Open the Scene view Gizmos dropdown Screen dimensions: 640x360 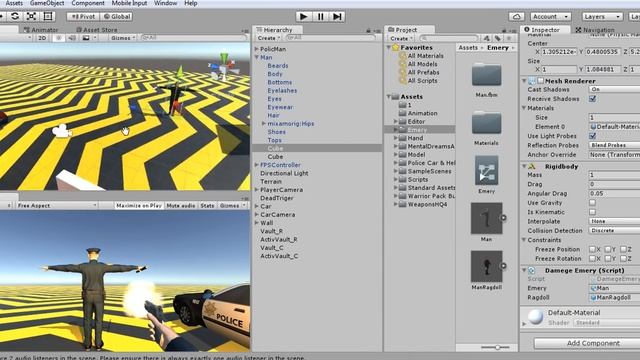(123, 38)
